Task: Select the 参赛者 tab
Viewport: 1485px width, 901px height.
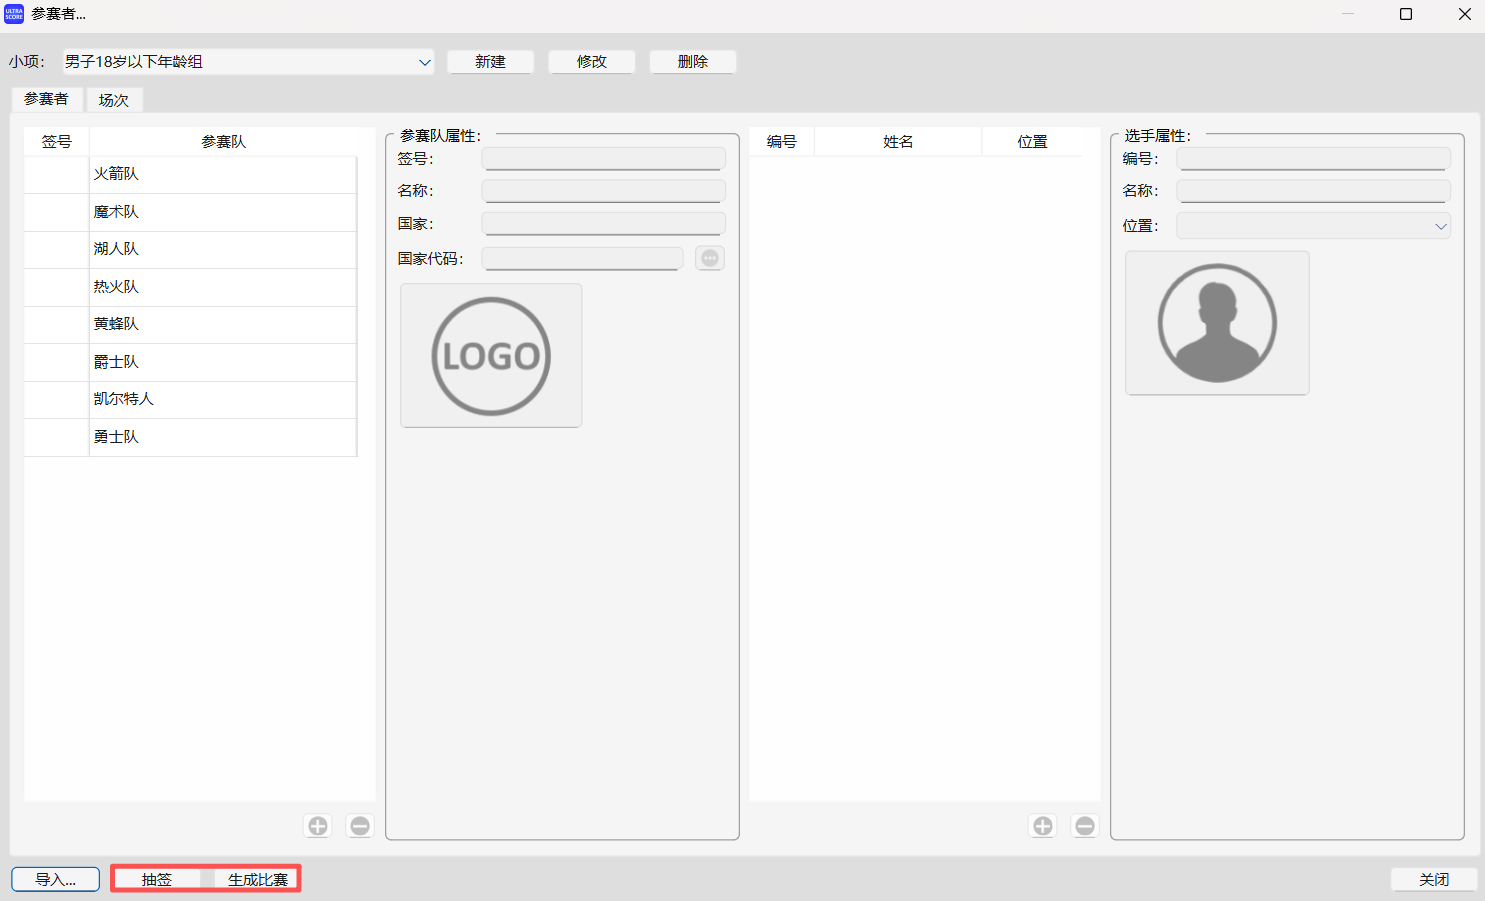Action: pyautogui.click(x=47, y=99)
